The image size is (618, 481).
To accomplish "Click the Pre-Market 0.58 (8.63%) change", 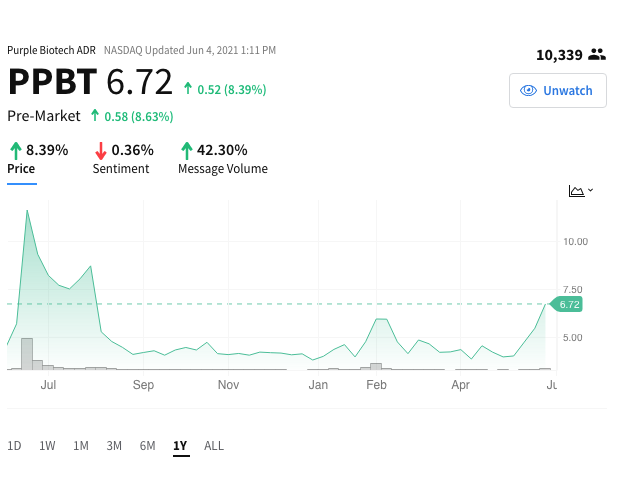I will click(139, 117).
